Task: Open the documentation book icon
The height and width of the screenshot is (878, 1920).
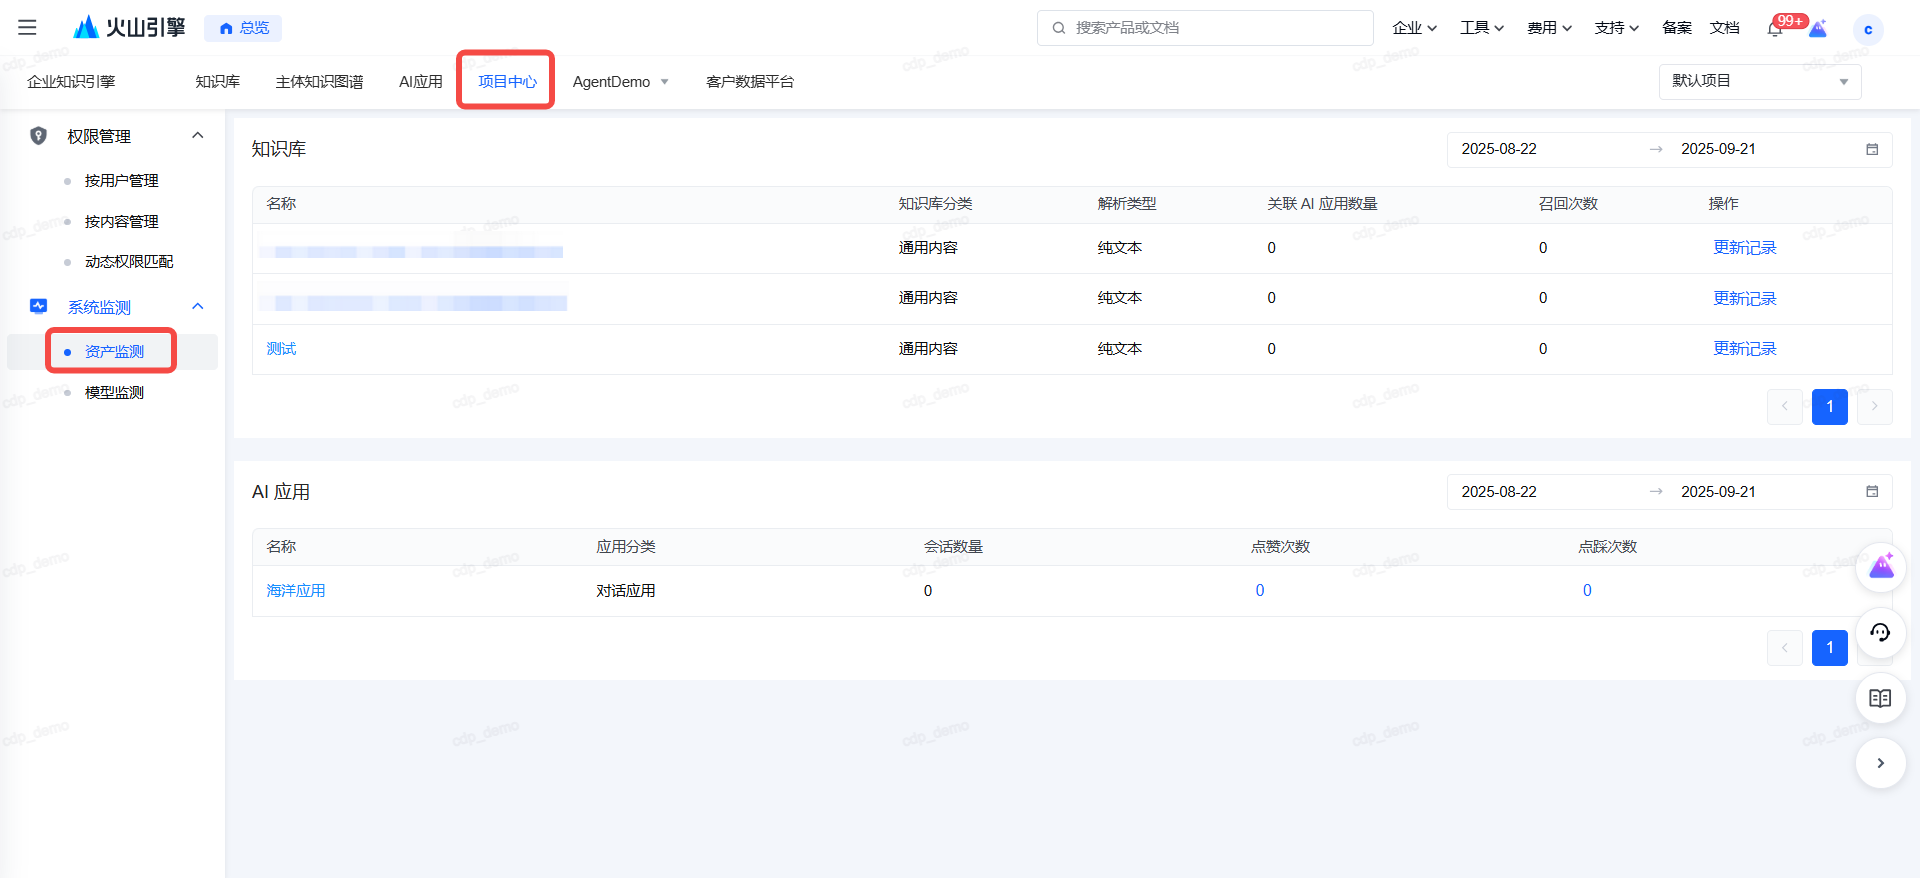Action: (1881, 698)
